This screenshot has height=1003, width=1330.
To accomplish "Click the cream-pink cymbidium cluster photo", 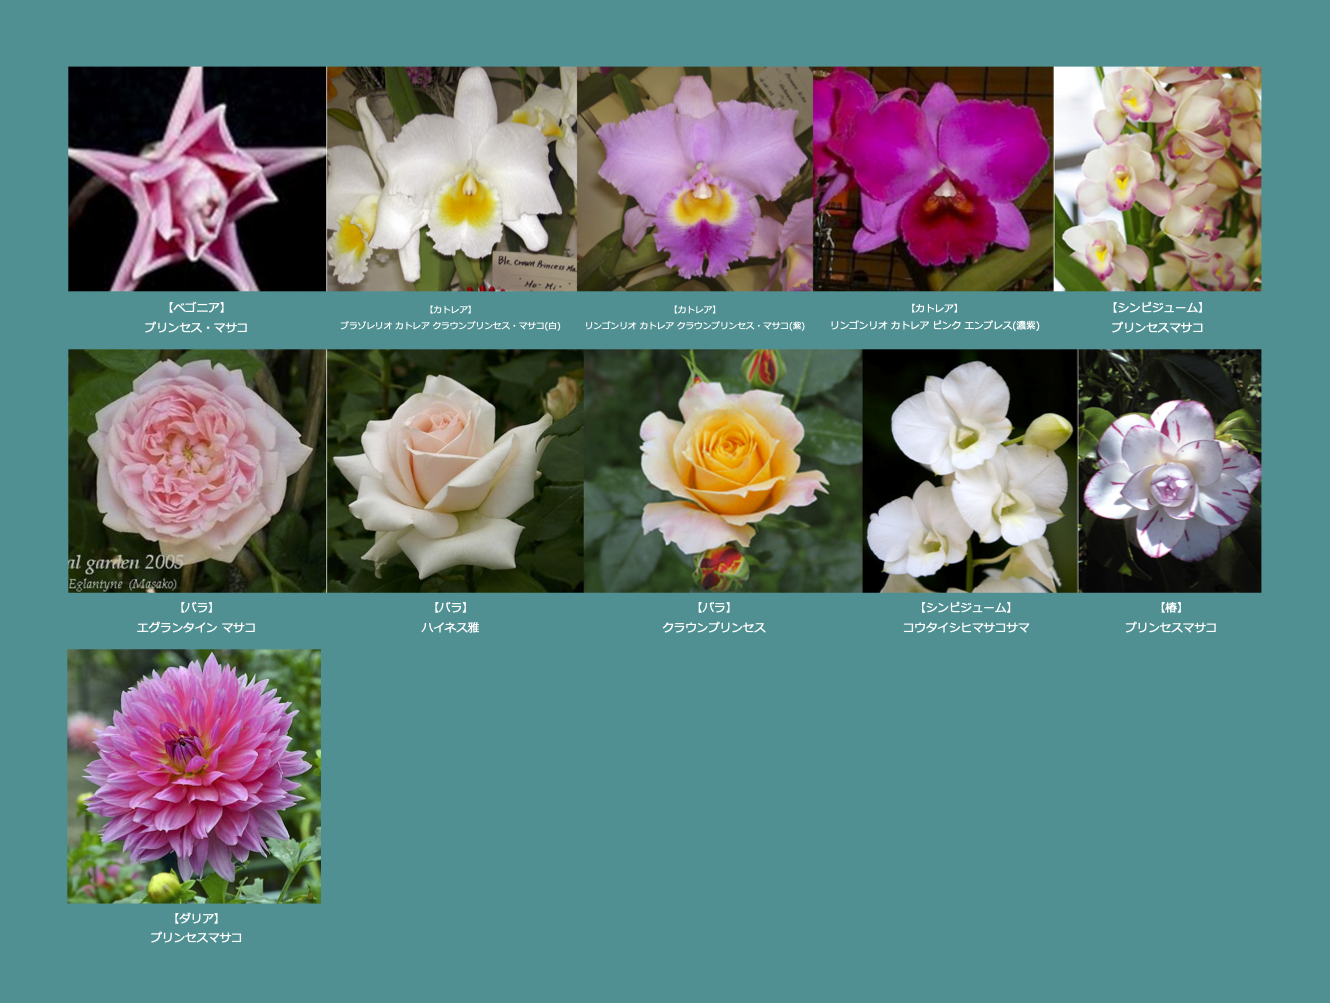I will (x=1157, y=179).
